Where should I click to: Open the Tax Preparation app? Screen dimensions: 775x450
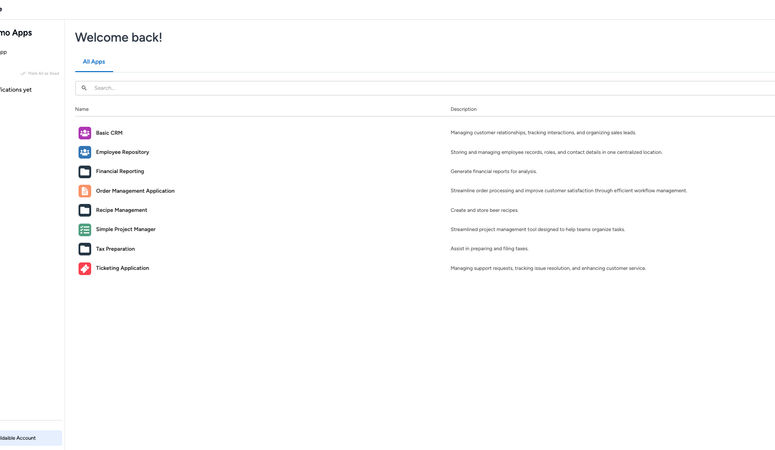point(115,249)
